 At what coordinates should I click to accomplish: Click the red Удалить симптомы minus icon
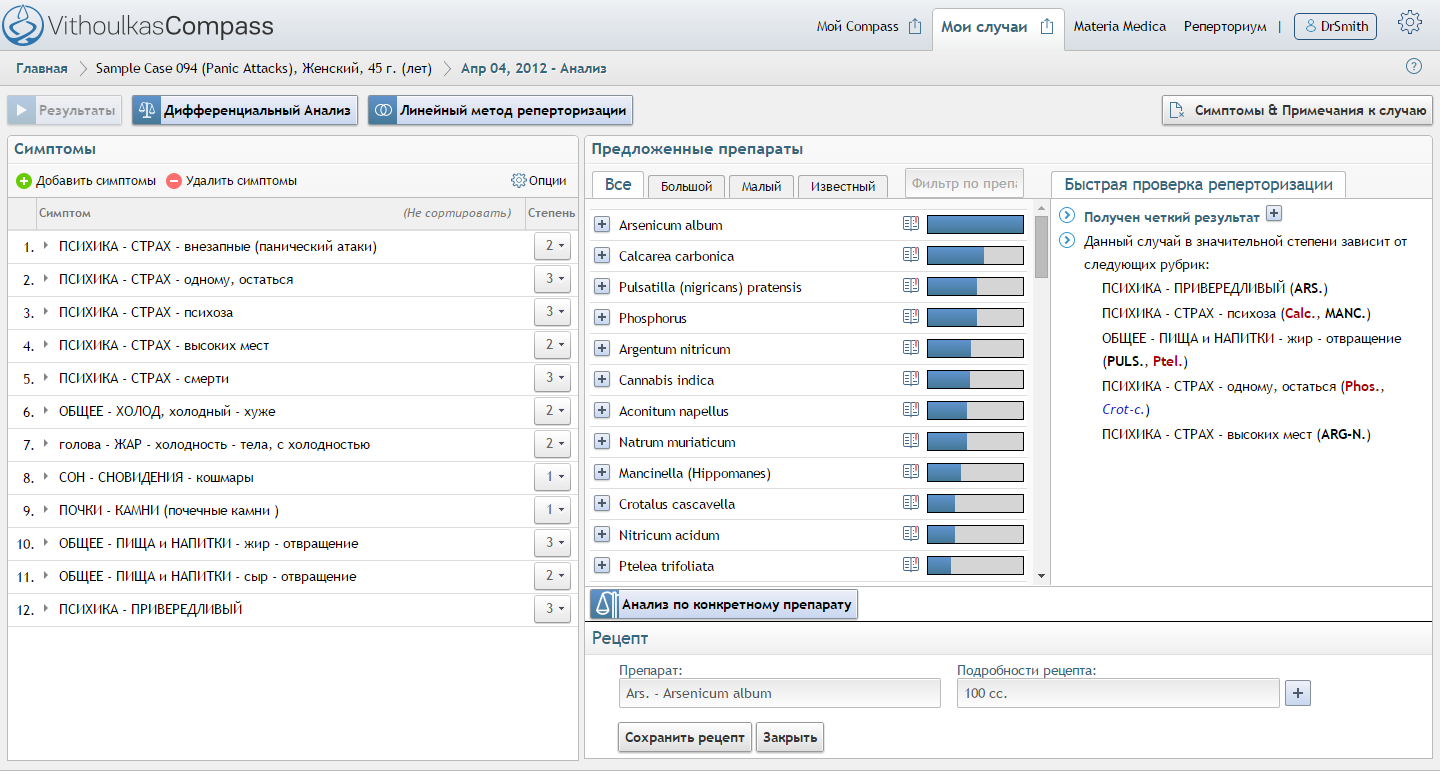pos(174,181)
